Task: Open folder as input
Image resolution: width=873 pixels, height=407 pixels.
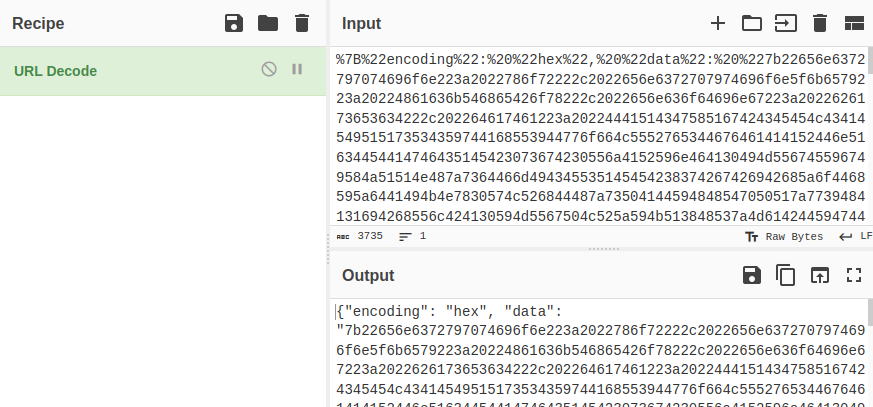Action: point(751,23)
